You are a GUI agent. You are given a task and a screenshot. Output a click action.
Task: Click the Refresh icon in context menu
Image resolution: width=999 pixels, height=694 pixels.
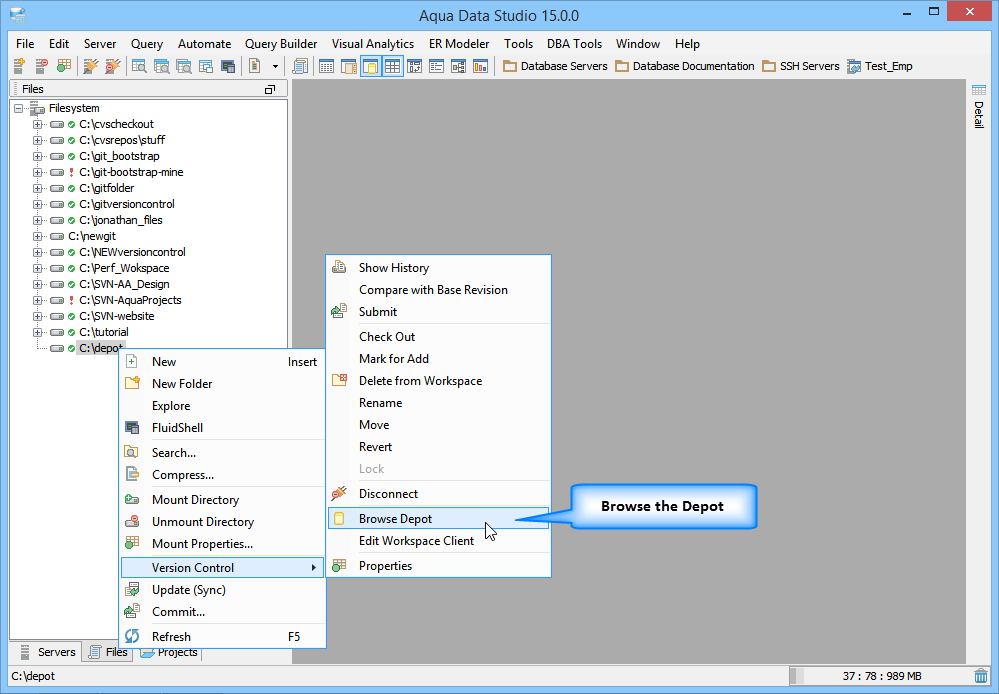132,636
